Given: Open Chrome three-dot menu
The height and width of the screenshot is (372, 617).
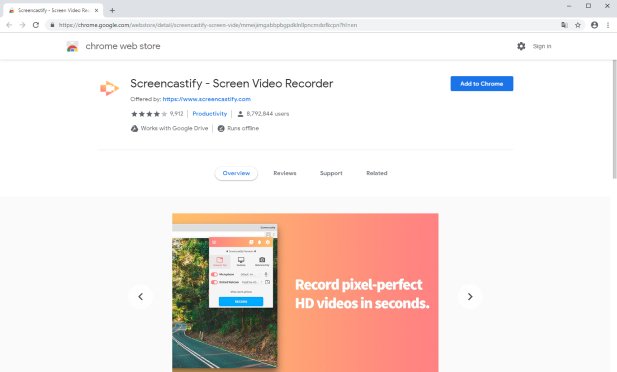Looking at the screenshot, I should tap(608, 25).
